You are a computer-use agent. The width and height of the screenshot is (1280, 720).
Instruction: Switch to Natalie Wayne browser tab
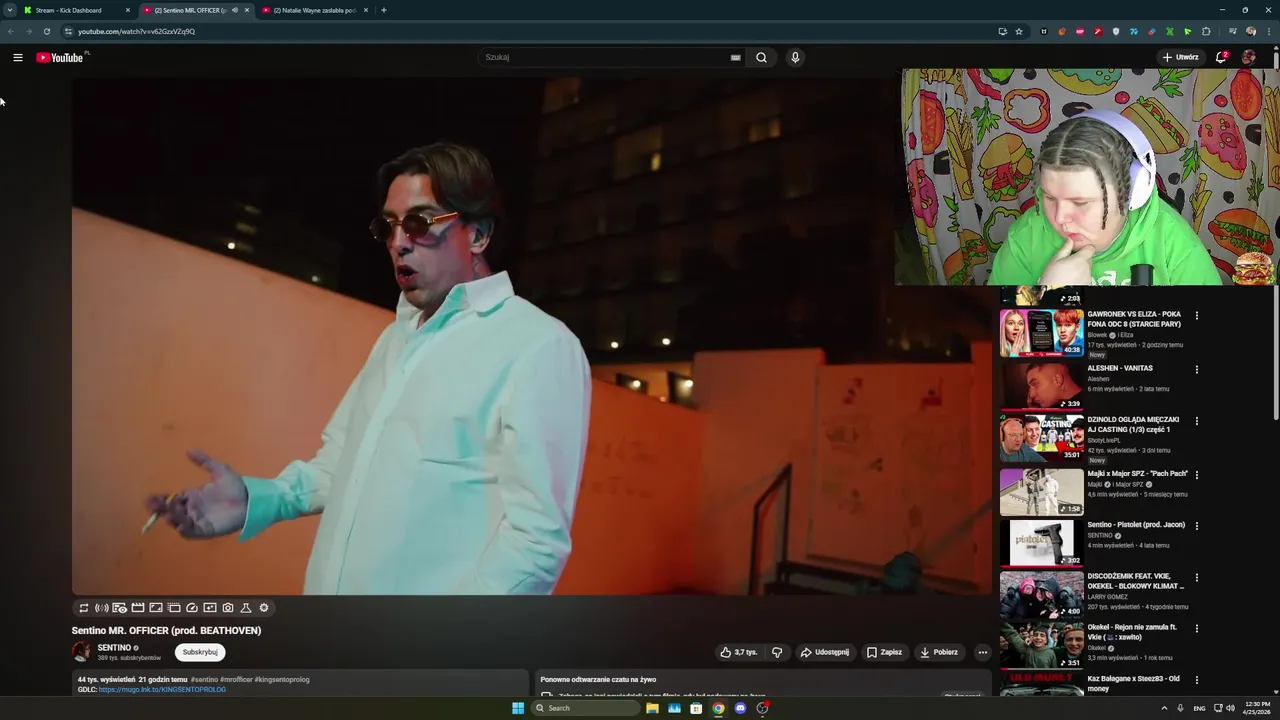pos(314,10)
